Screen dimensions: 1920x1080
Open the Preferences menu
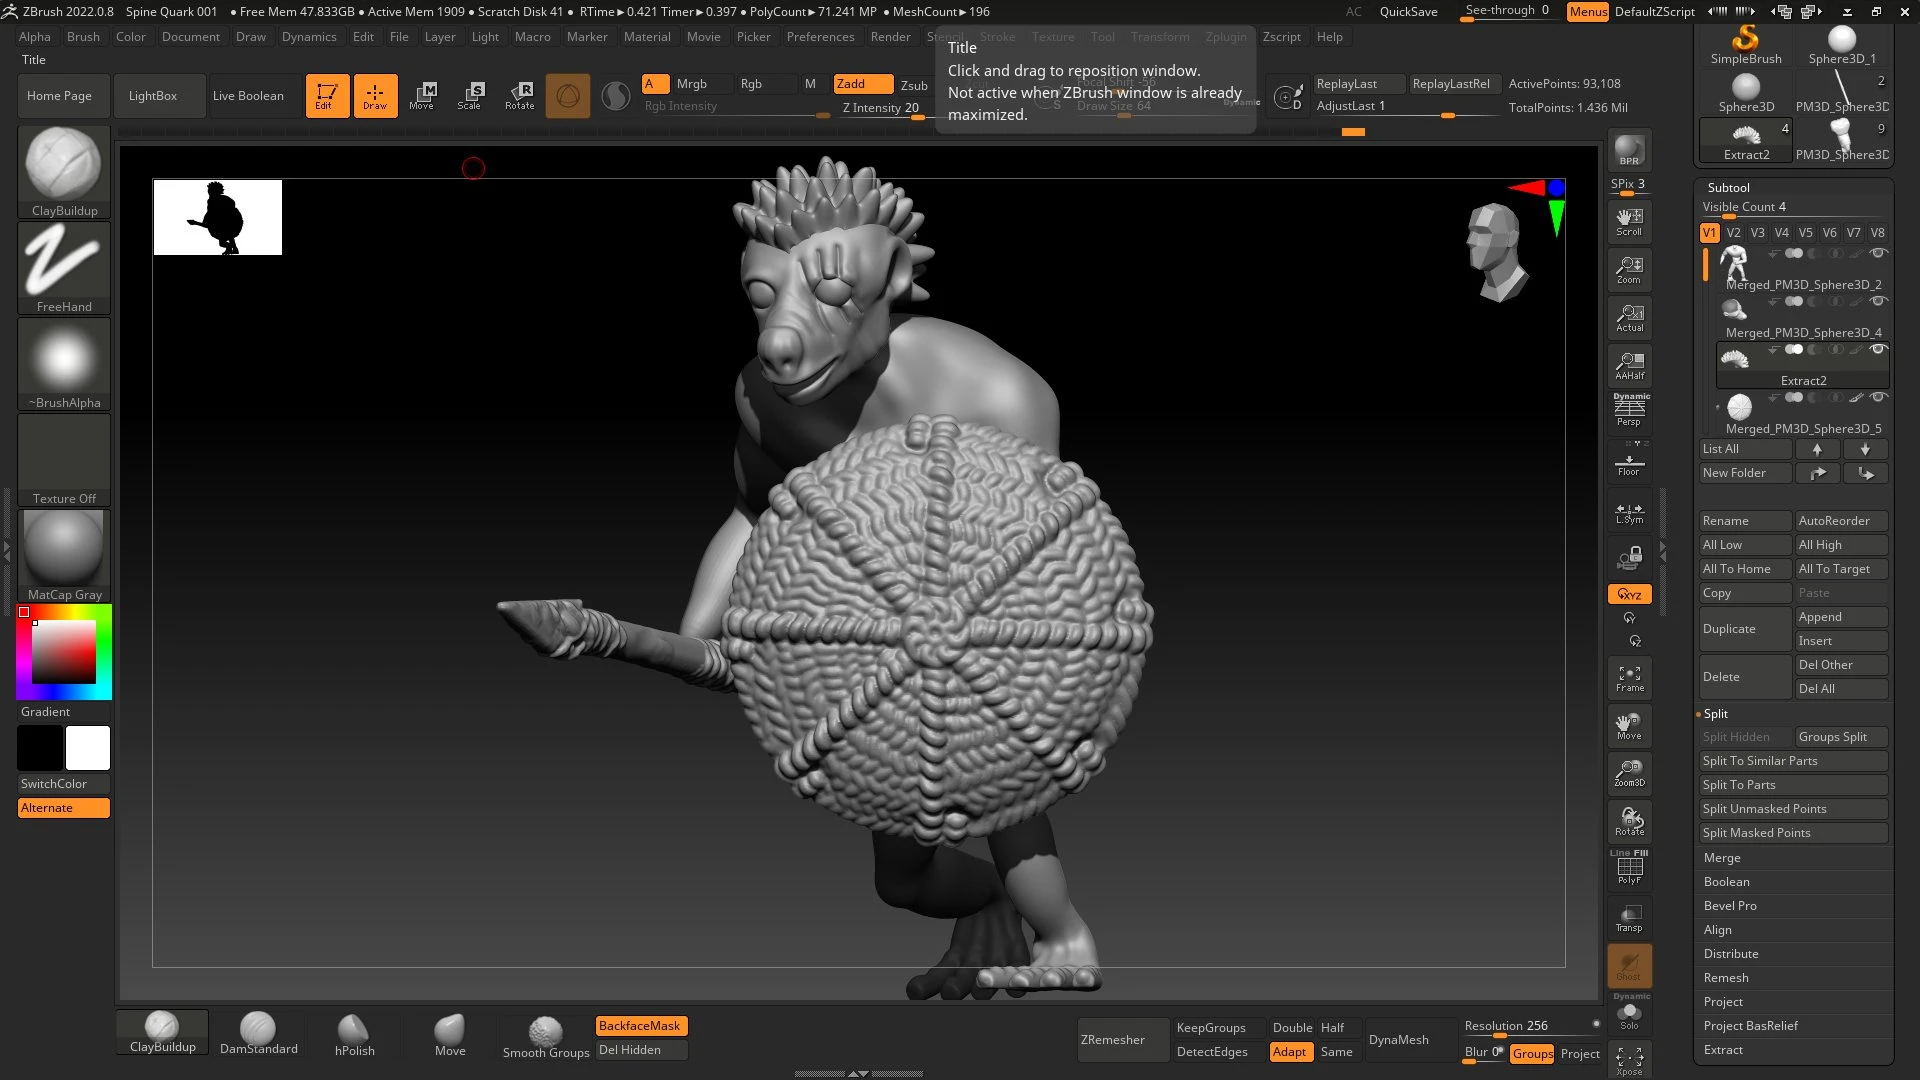(x=820, y=37)
